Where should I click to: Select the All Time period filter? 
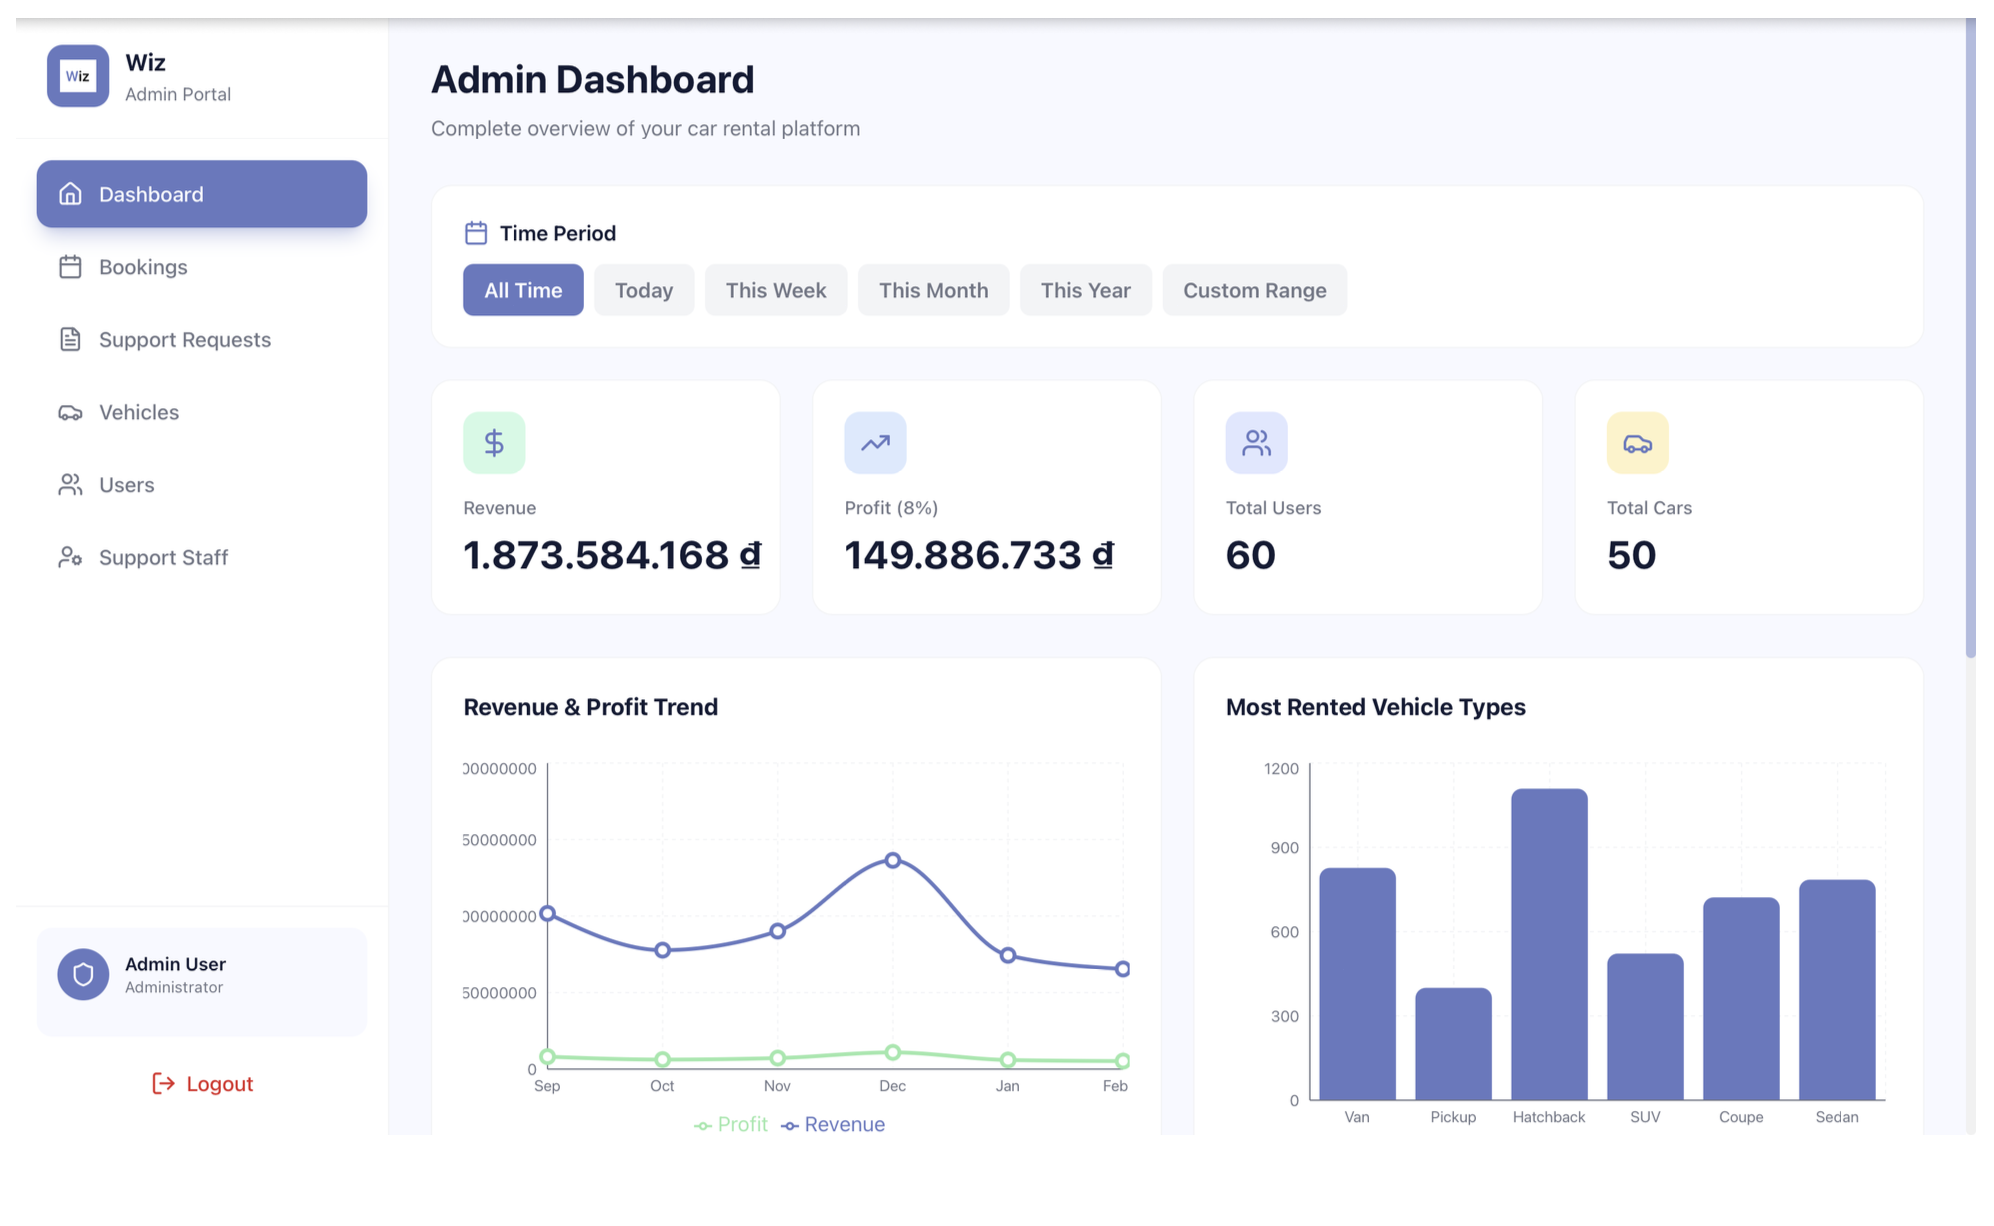point(523,290)
